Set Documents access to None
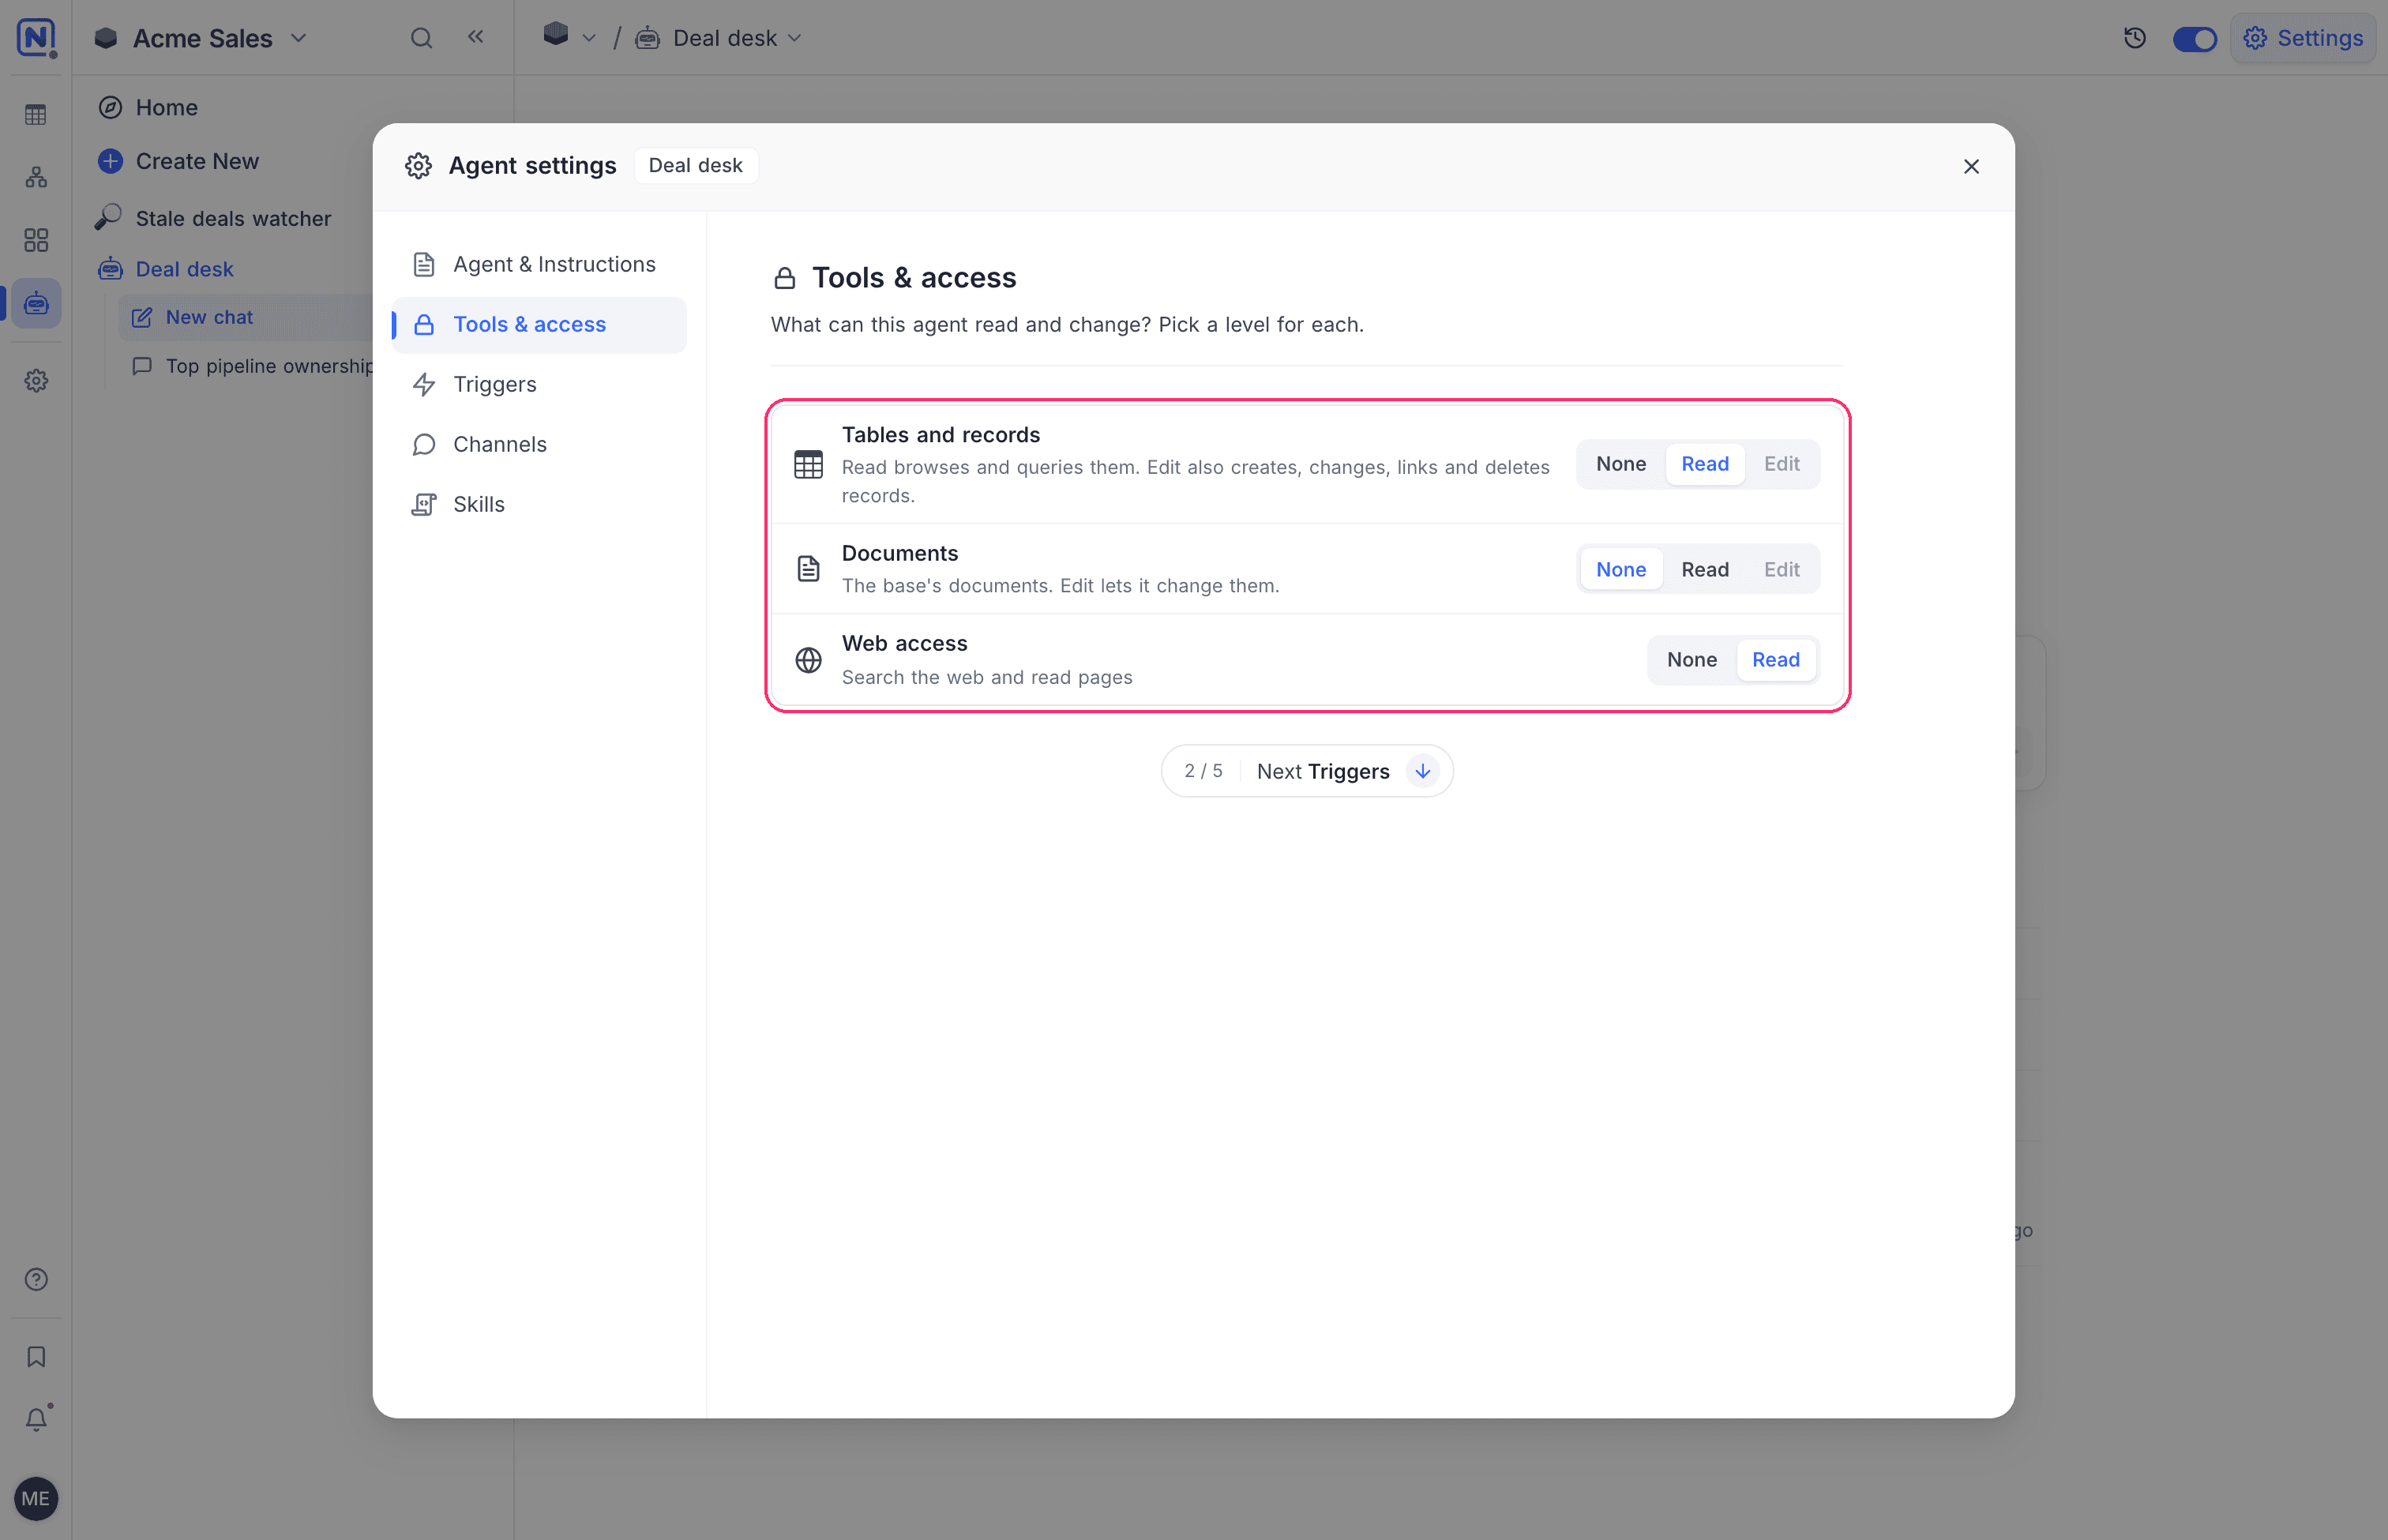2388x1540 pixels. (x=1620, y=570)
